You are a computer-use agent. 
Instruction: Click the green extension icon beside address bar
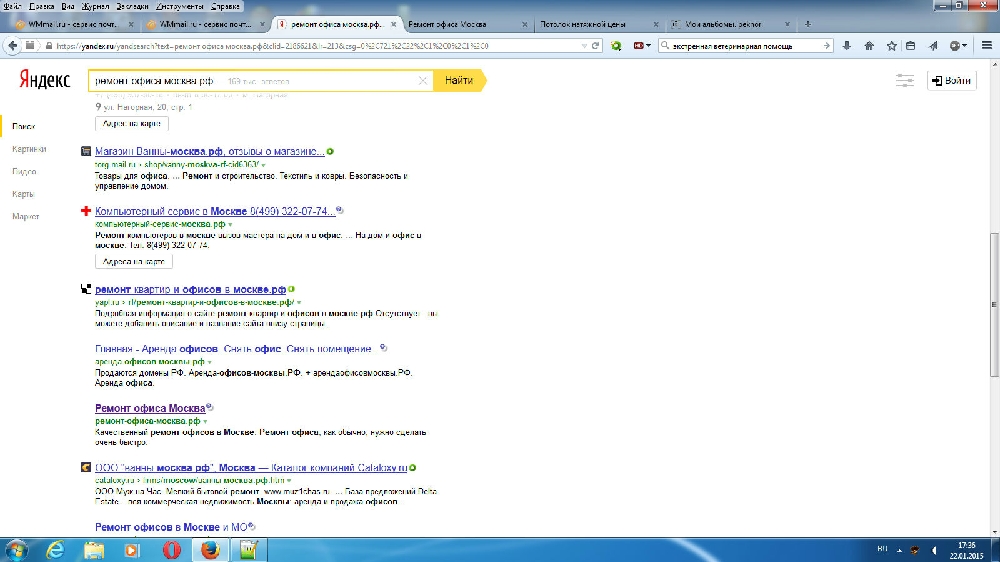615,46
